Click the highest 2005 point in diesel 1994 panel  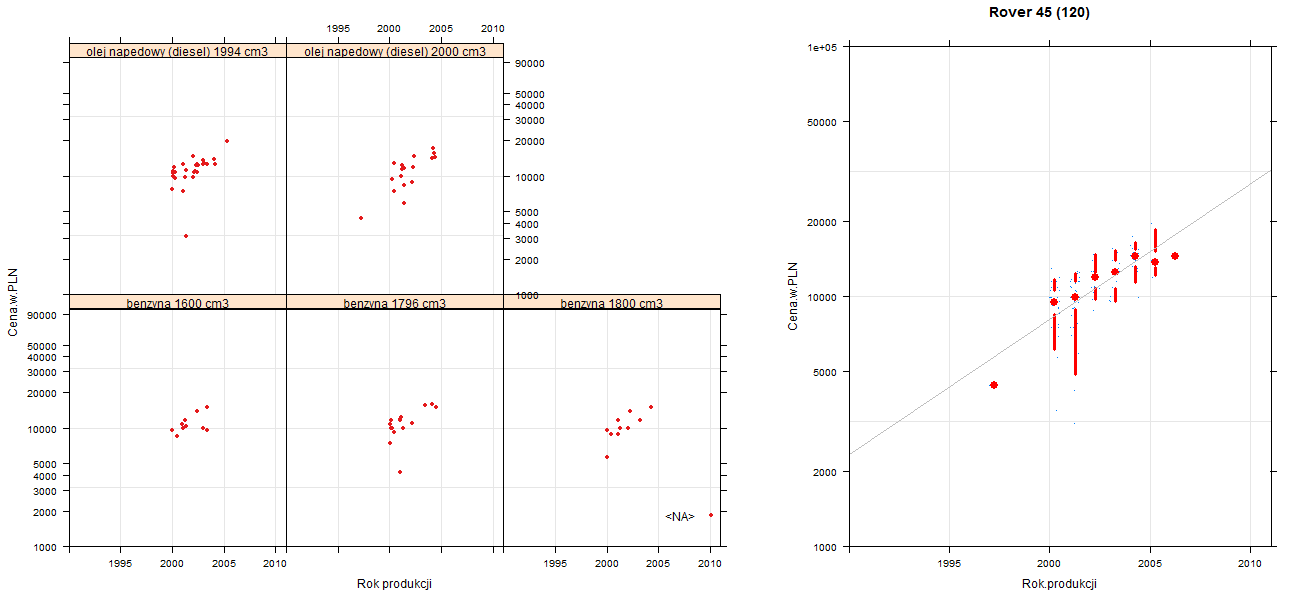click(x=227, y=141)
